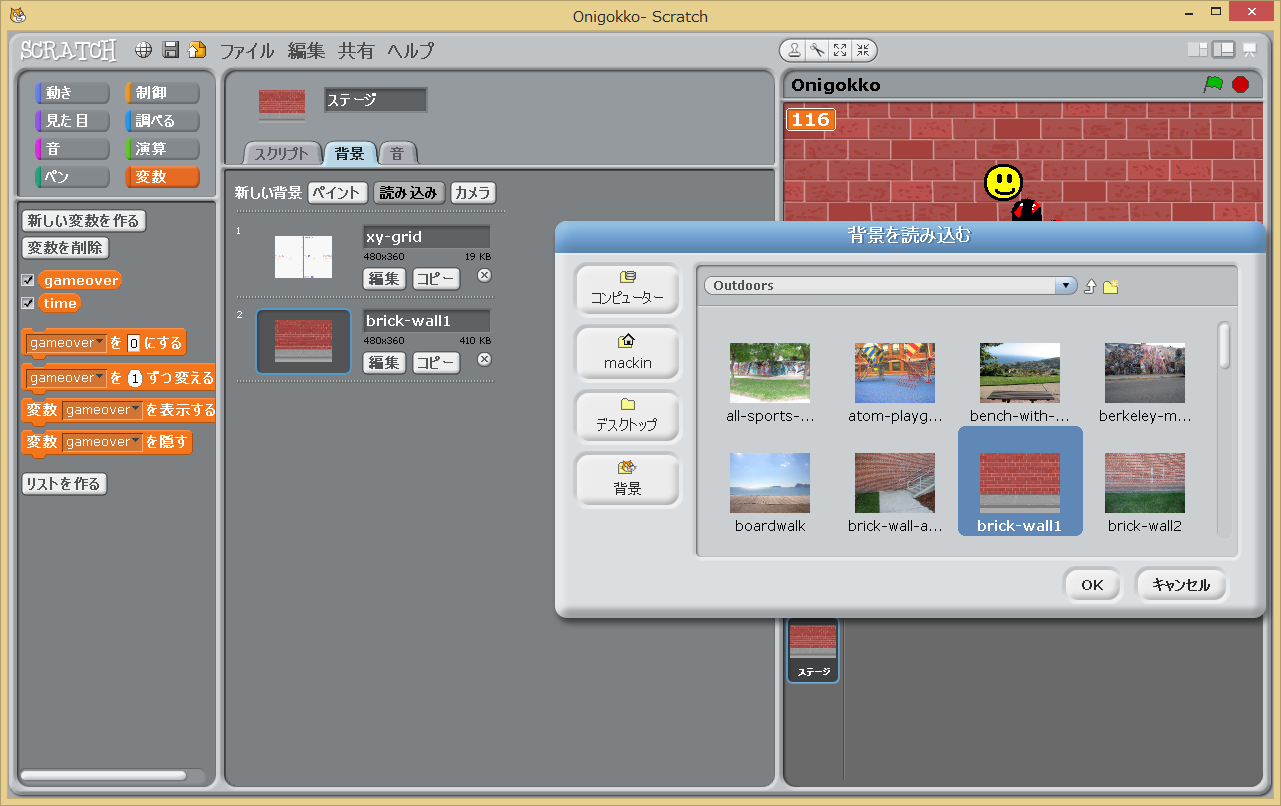1281x806 pixels.
Task: Open the コンピューター location
Action: tap(627, 289)
